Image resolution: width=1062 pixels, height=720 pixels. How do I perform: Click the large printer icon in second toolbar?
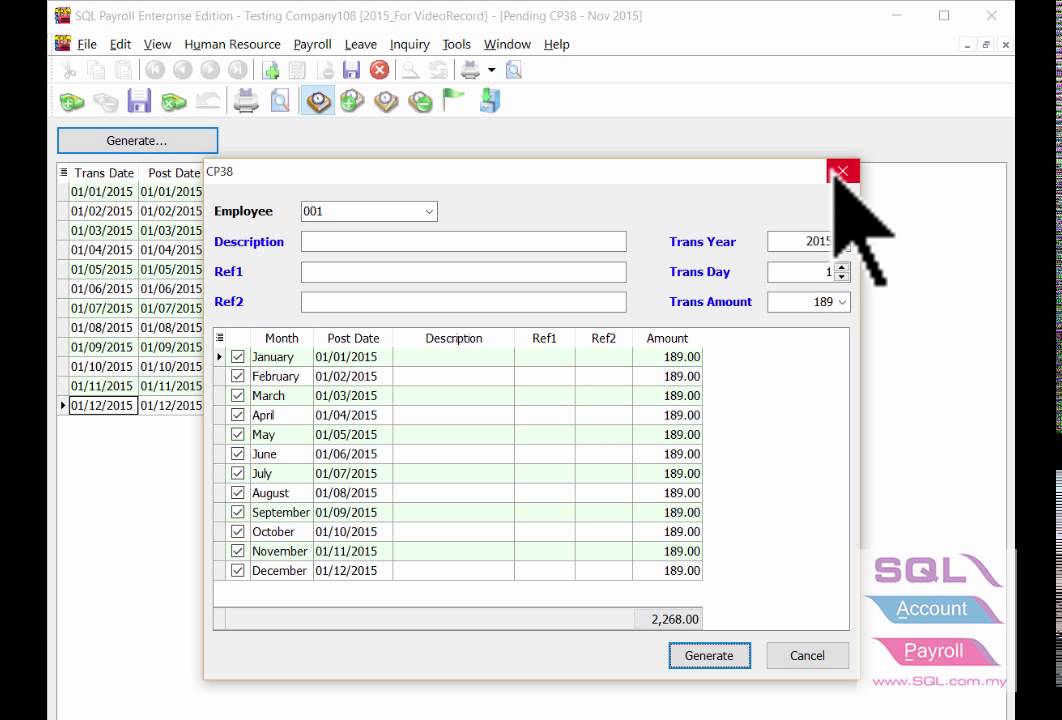pyautogui.click(x=246, y=102)
